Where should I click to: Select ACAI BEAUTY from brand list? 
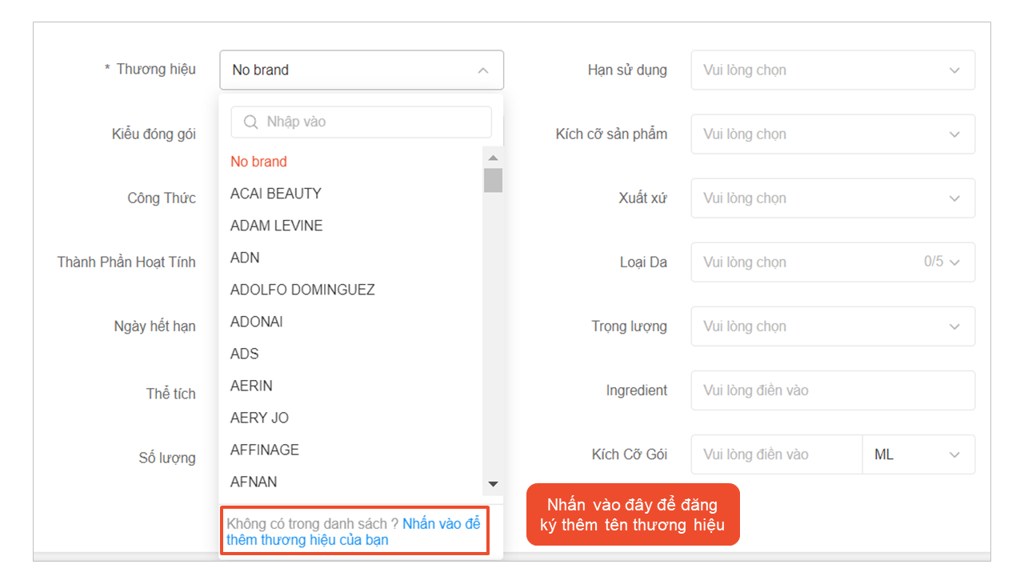[276, 193]
